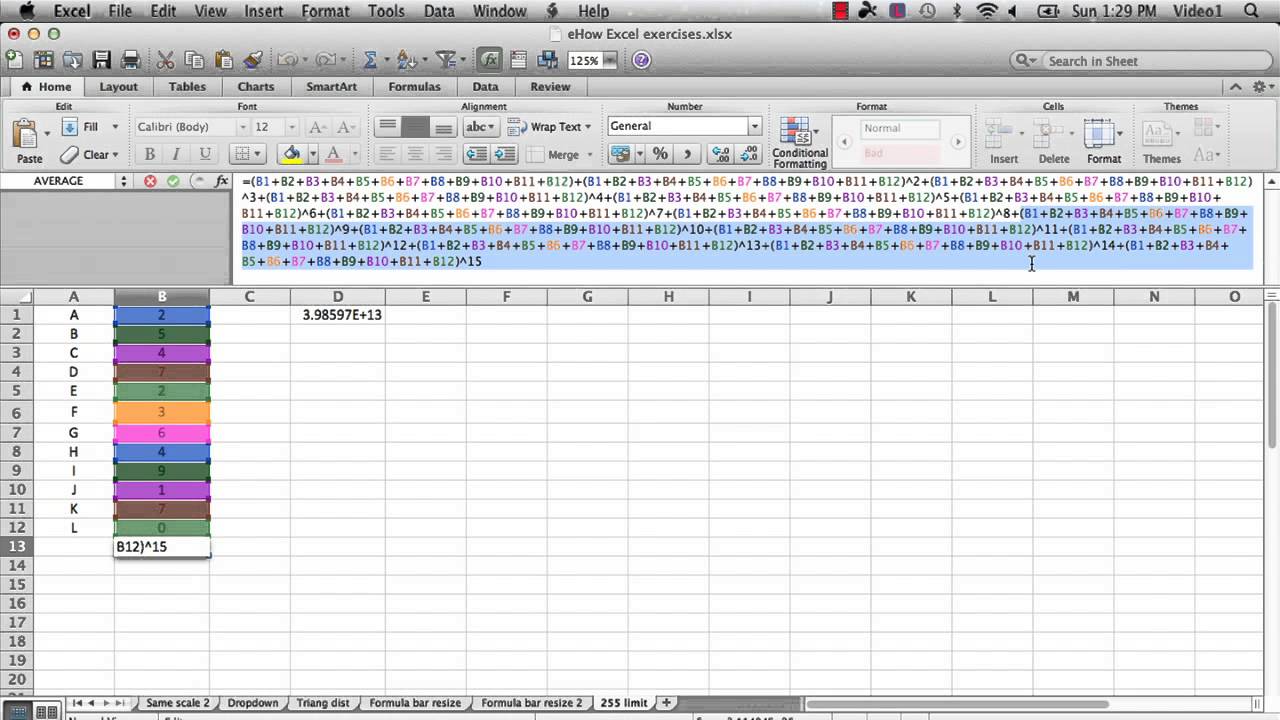Click the Decrease Decimal button
Screen dimensions: 1280x720
(749, 154)
